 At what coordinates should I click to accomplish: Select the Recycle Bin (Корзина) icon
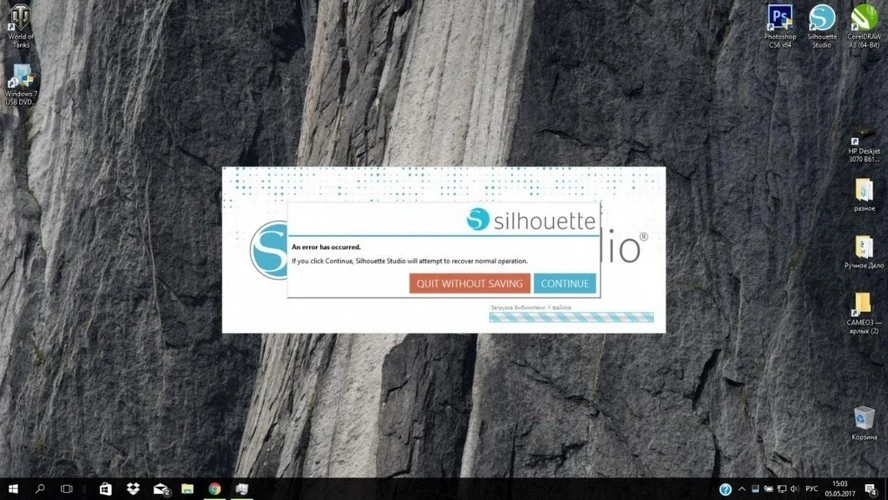point(864,417)
